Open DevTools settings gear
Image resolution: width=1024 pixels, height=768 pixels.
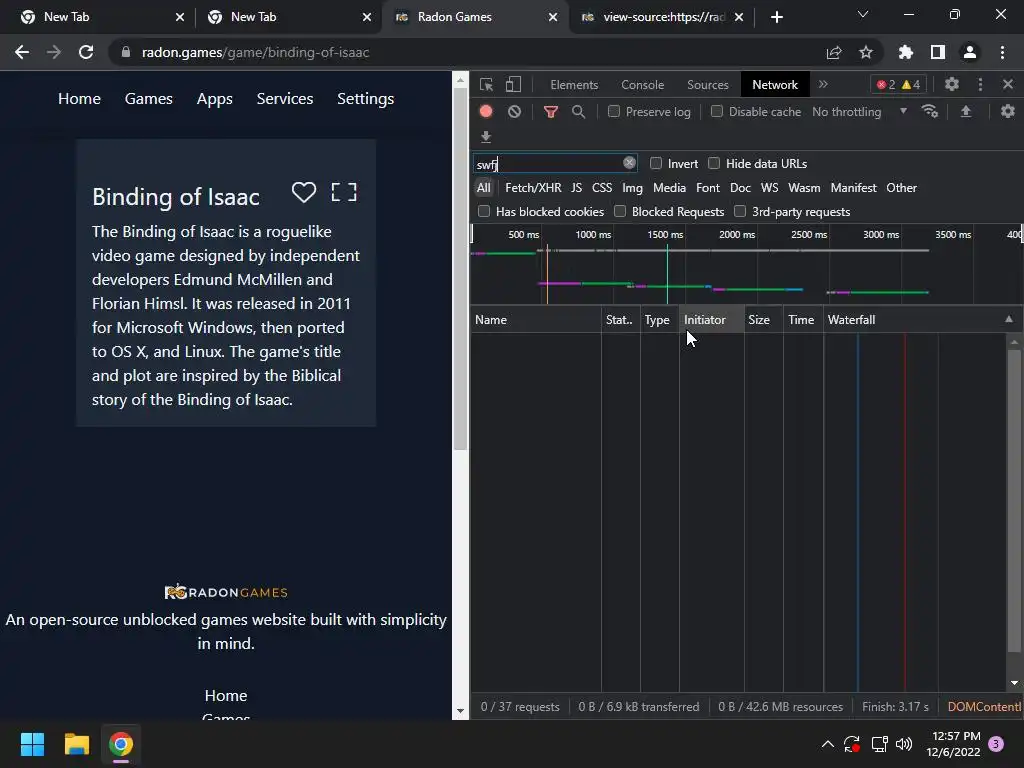click(952, 84)
